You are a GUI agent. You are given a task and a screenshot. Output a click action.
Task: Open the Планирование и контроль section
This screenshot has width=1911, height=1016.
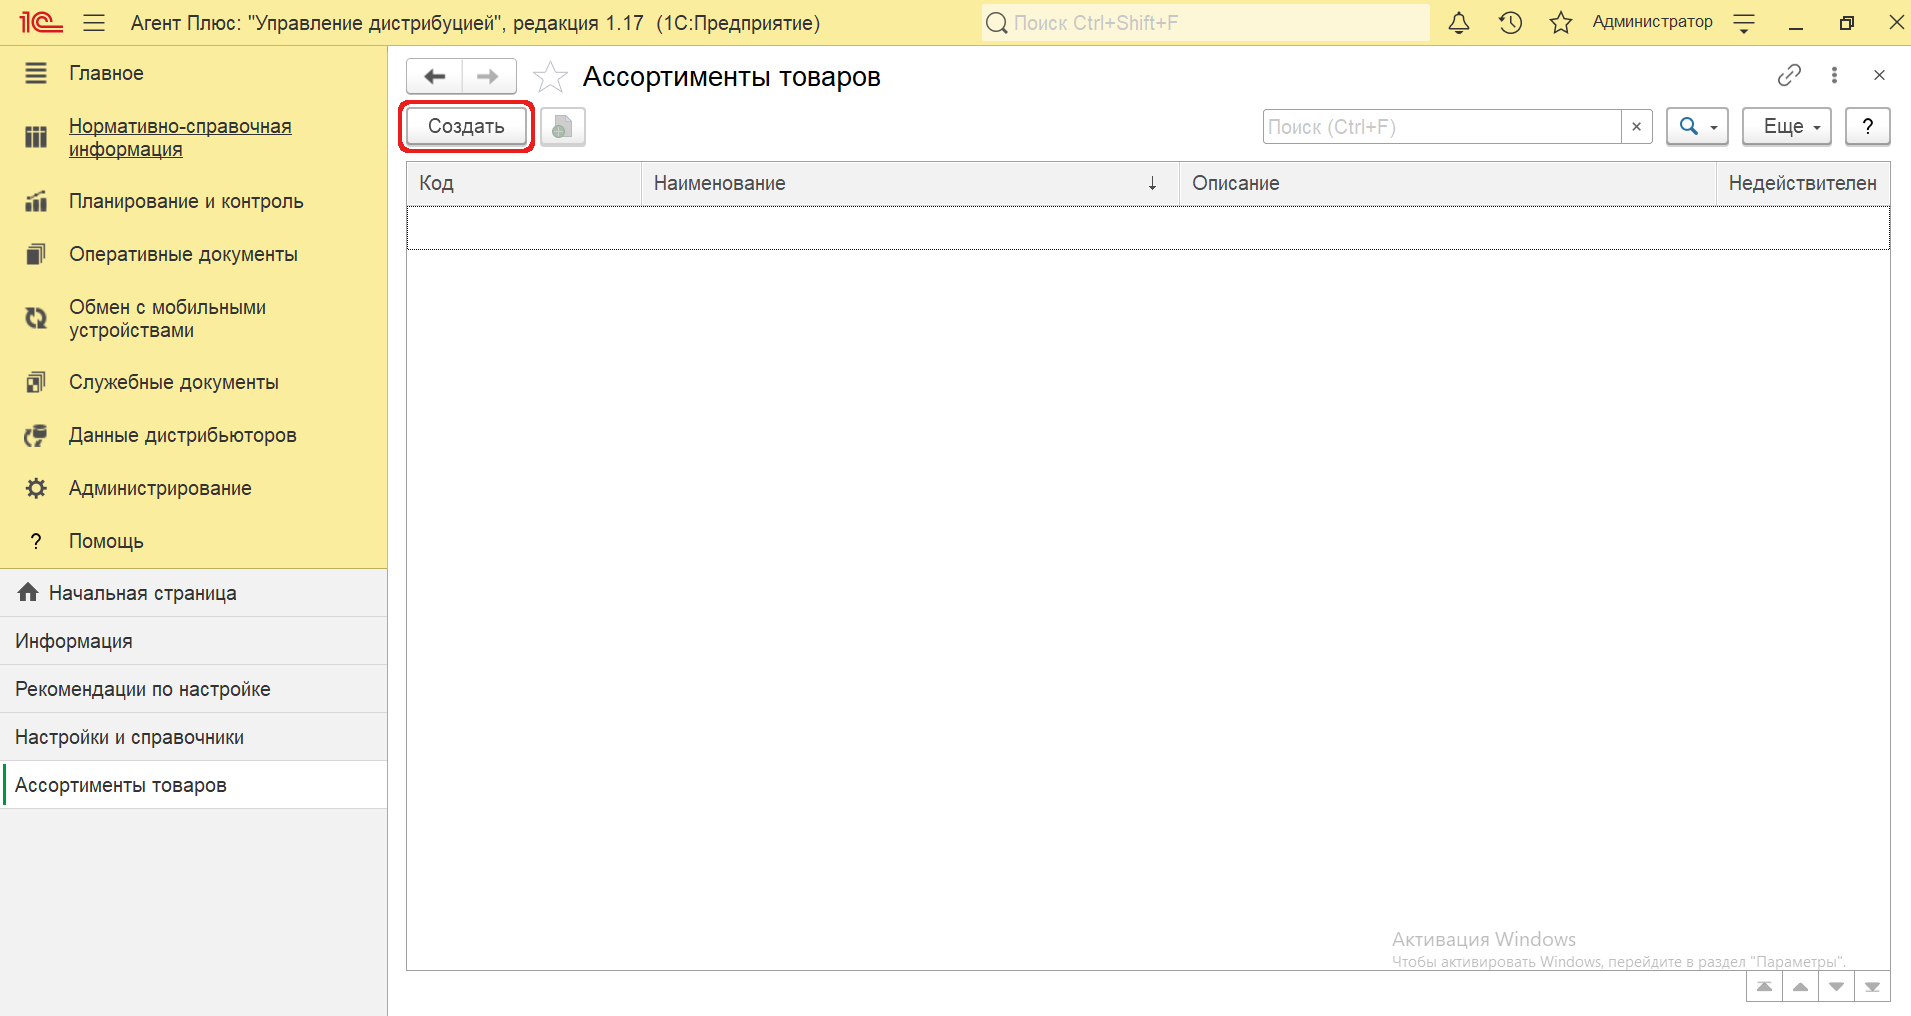pyautogui.click(x=186, y=201)
